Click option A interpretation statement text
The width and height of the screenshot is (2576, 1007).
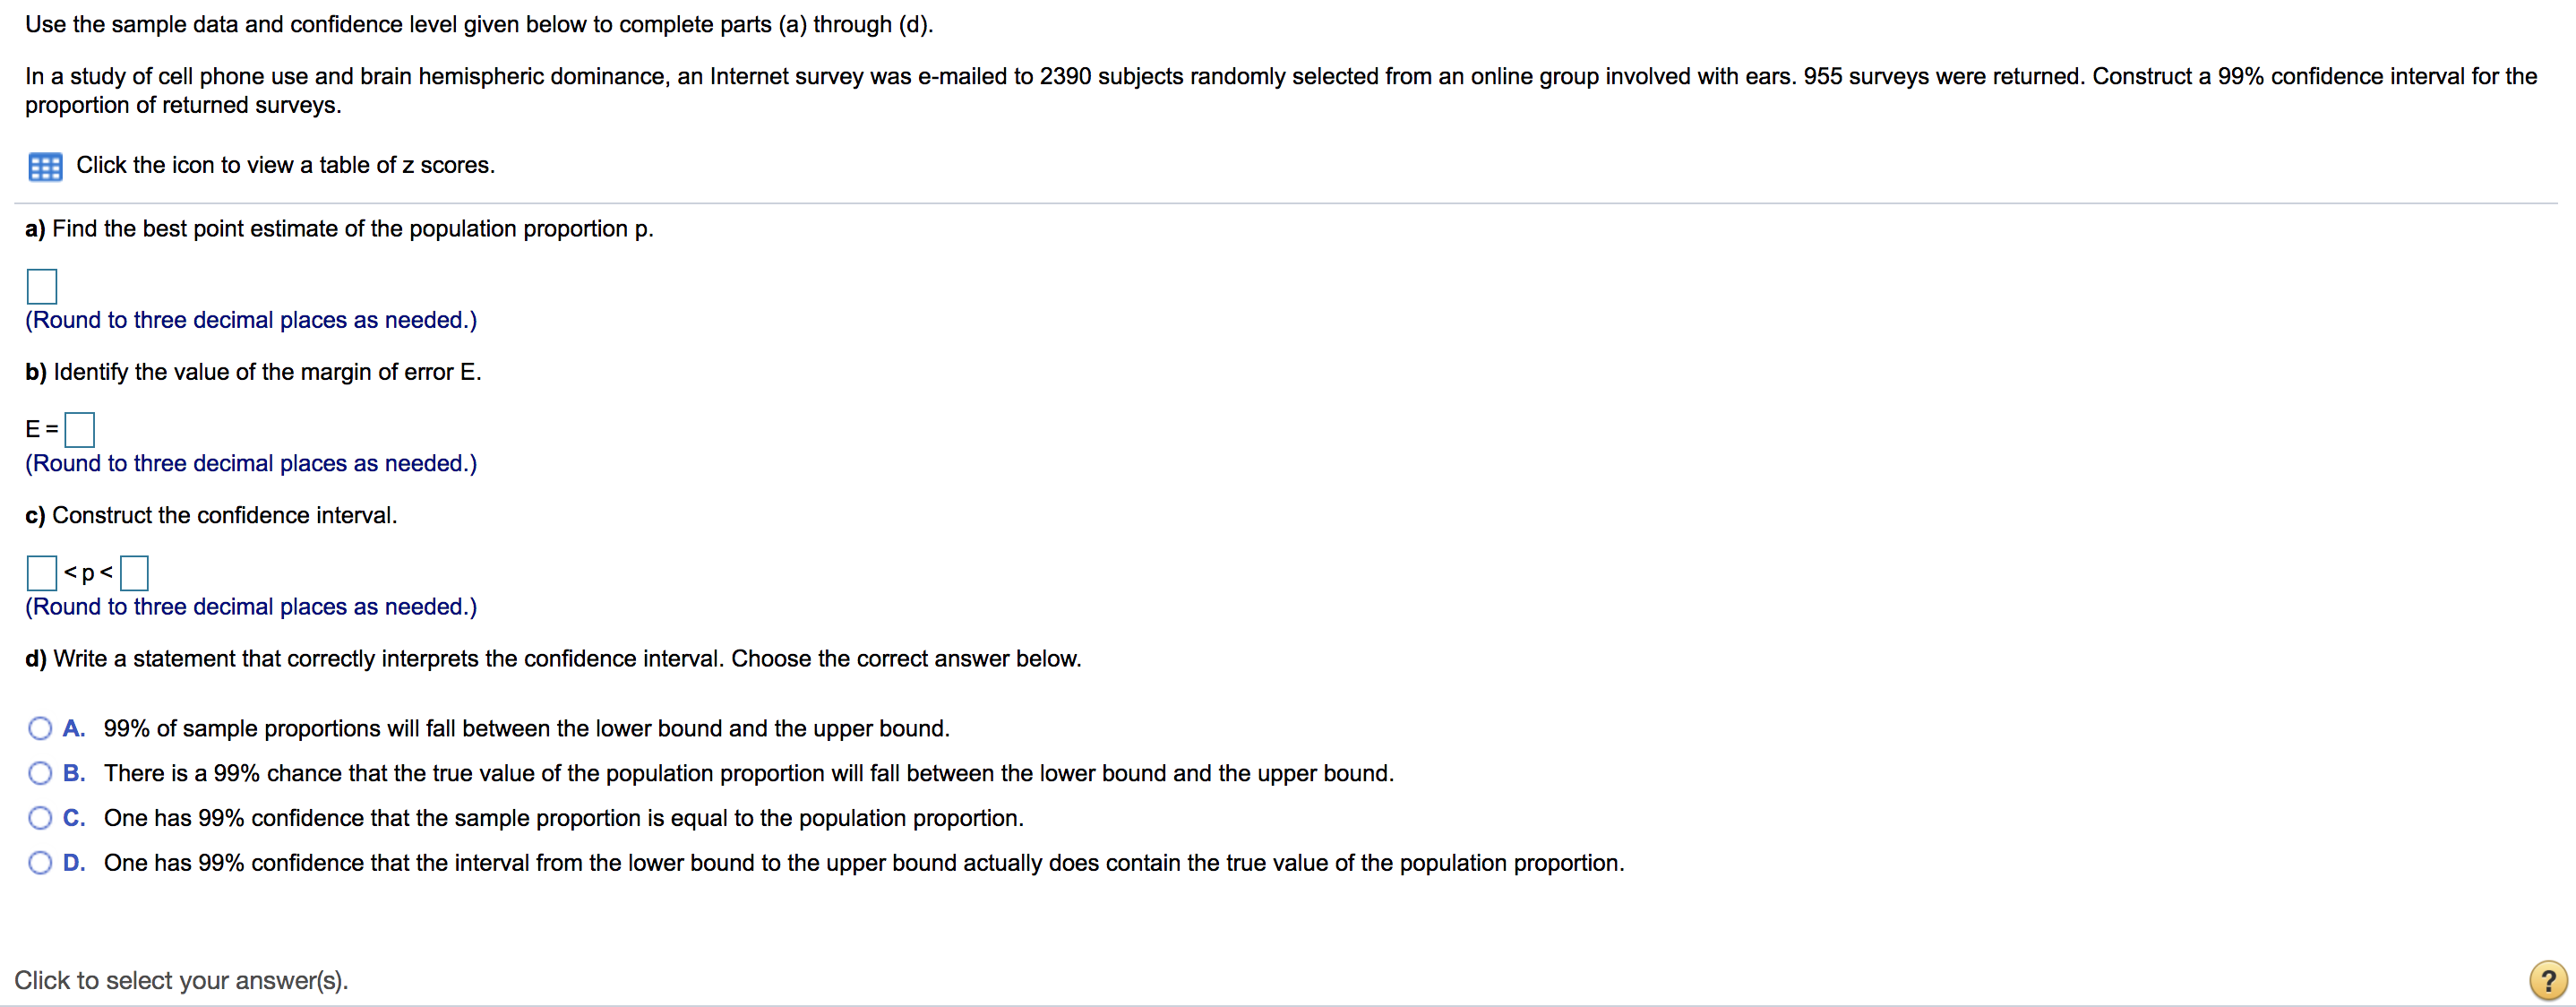525,728
